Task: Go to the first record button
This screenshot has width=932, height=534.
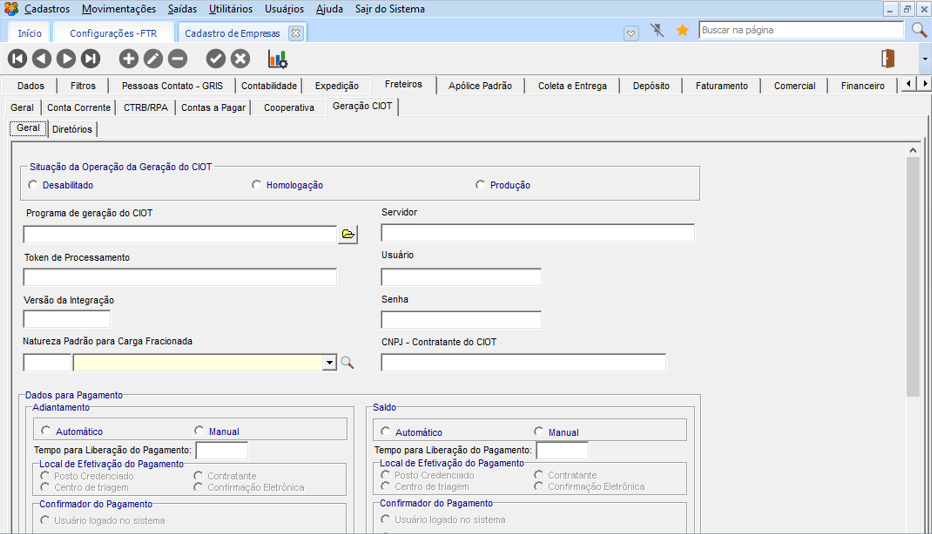Action: 18,59
